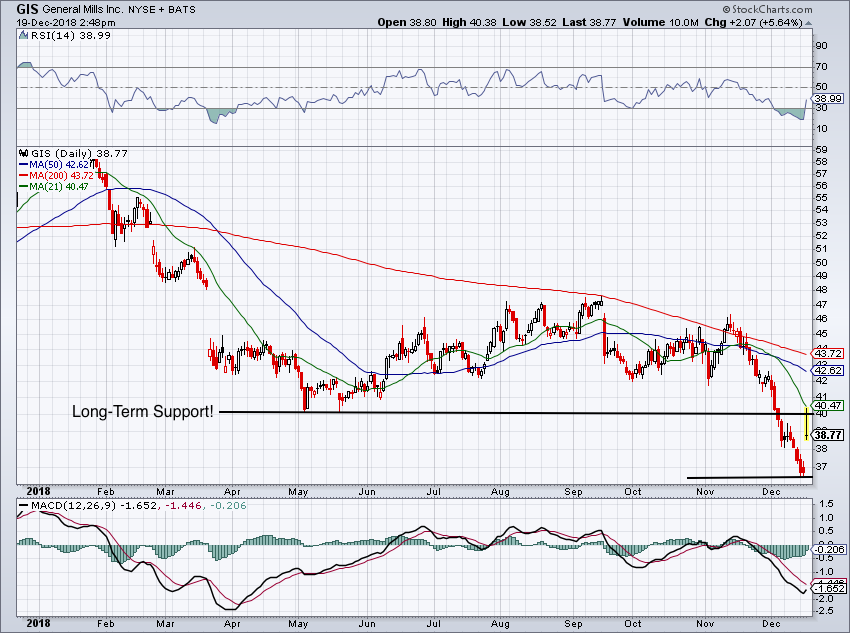850x633 pixels.
Task: Select the Low 38.52 value
Action: (x=529, y=23)
